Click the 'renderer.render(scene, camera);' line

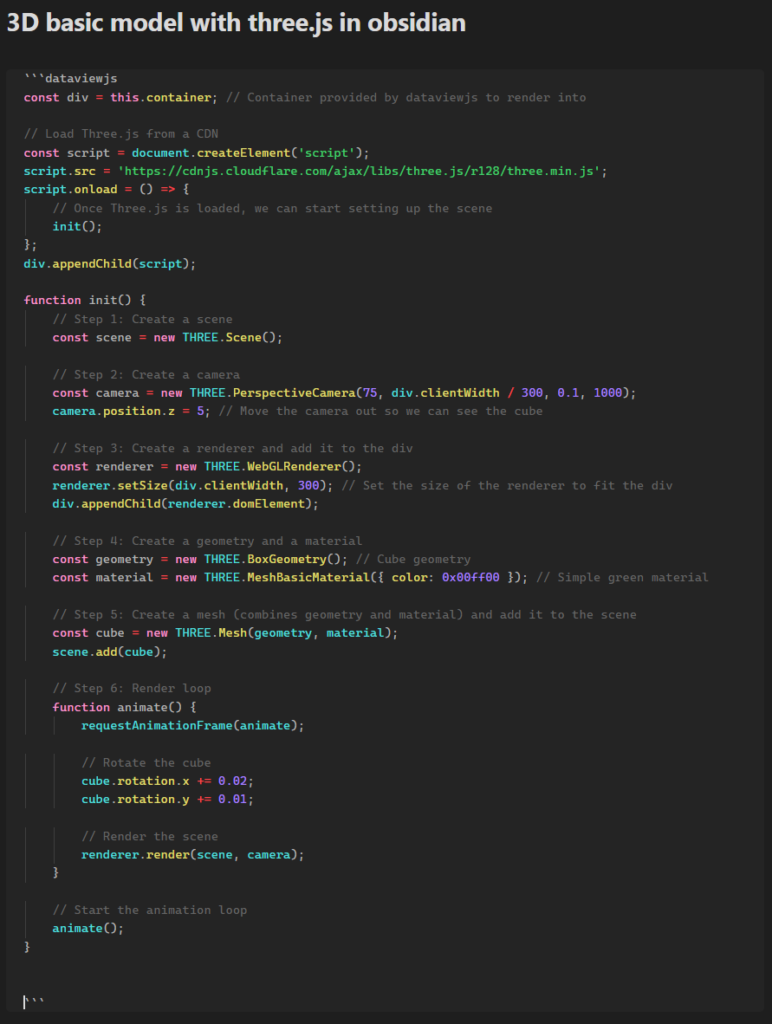coord(193,856)
